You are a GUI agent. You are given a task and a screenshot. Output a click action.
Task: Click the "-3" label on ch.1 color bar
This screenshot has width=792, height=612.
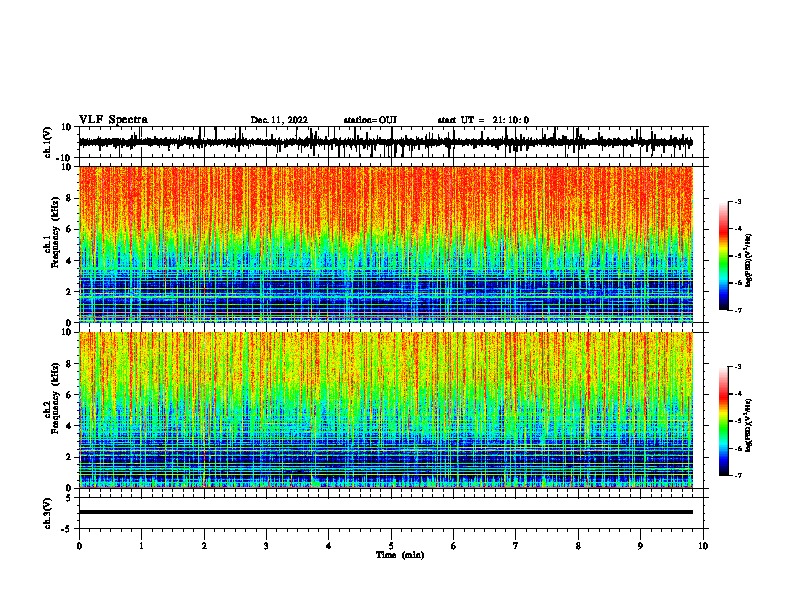coord(738,202)
